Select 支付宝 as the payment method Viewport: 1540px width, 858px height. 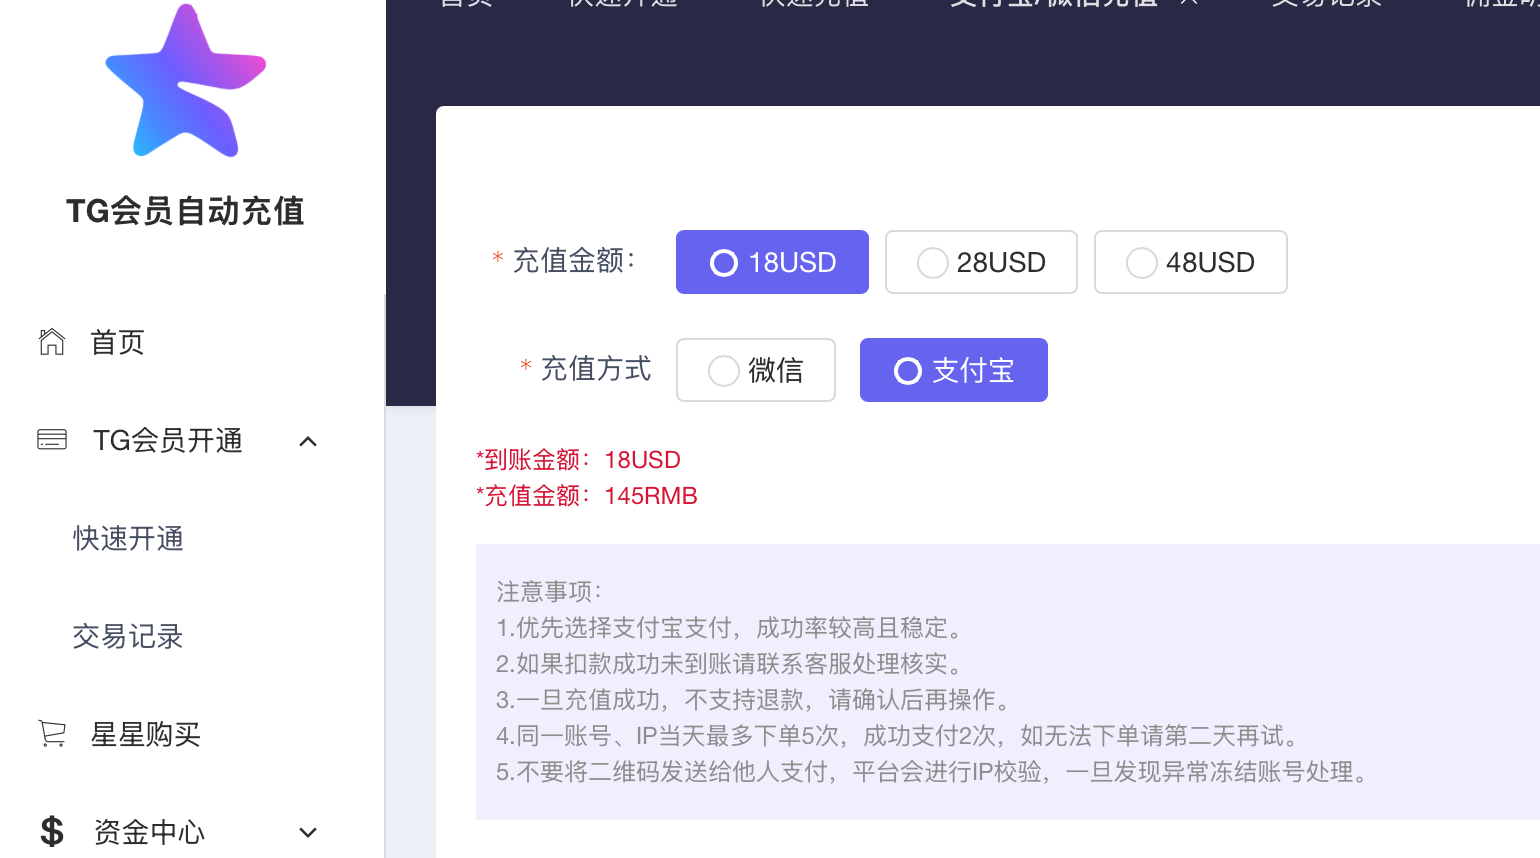point(953,370)
